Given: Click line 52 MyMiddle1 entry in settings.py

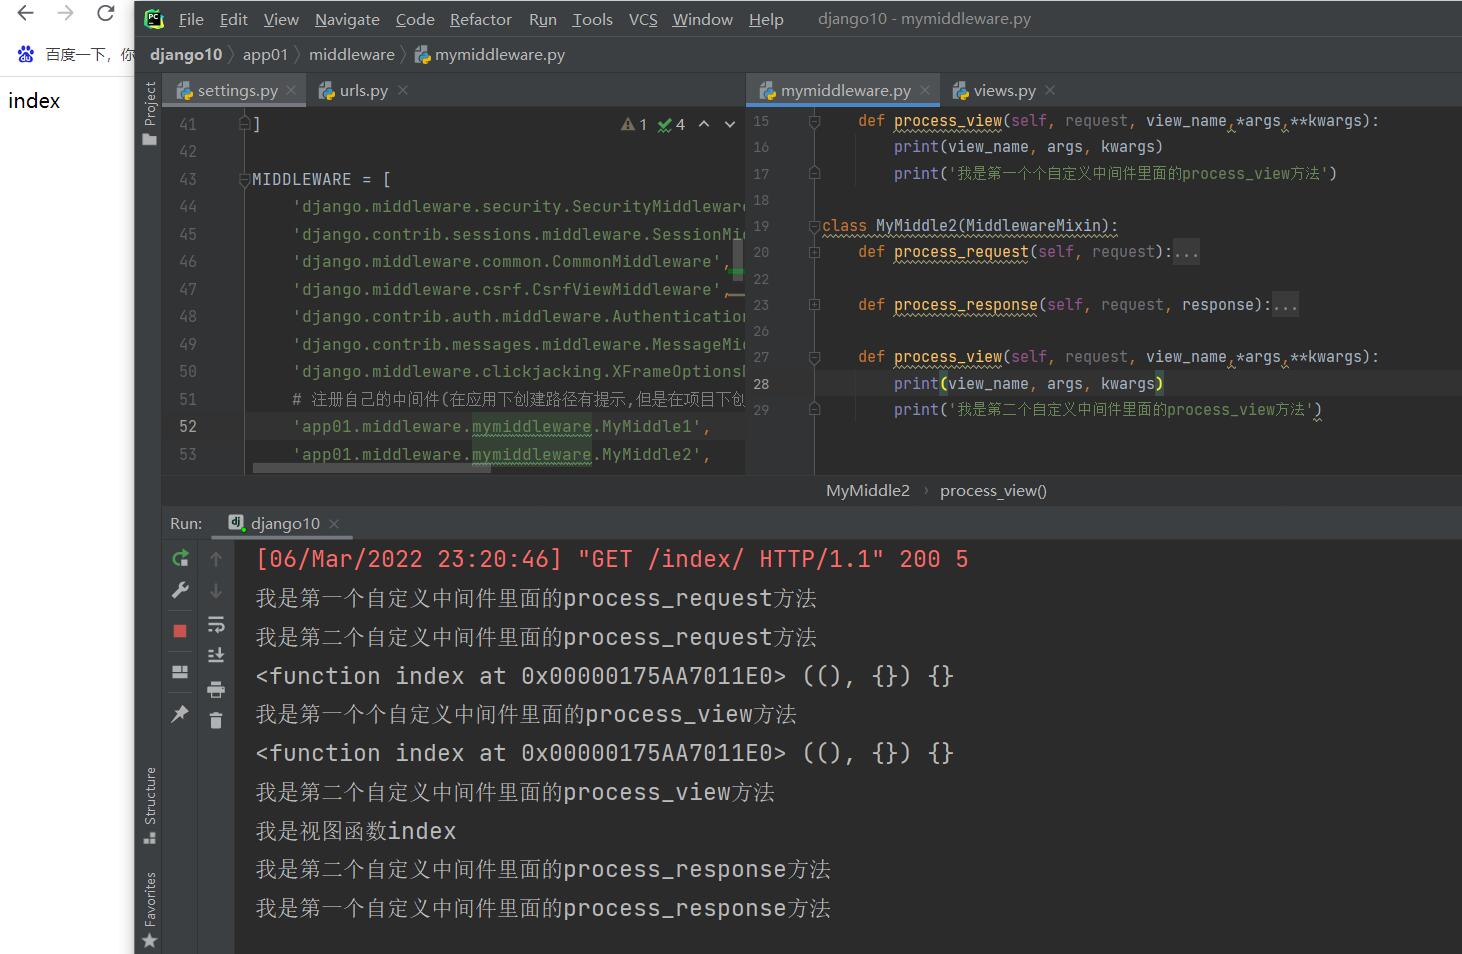Looking at the screenshot, I should 501,427.
